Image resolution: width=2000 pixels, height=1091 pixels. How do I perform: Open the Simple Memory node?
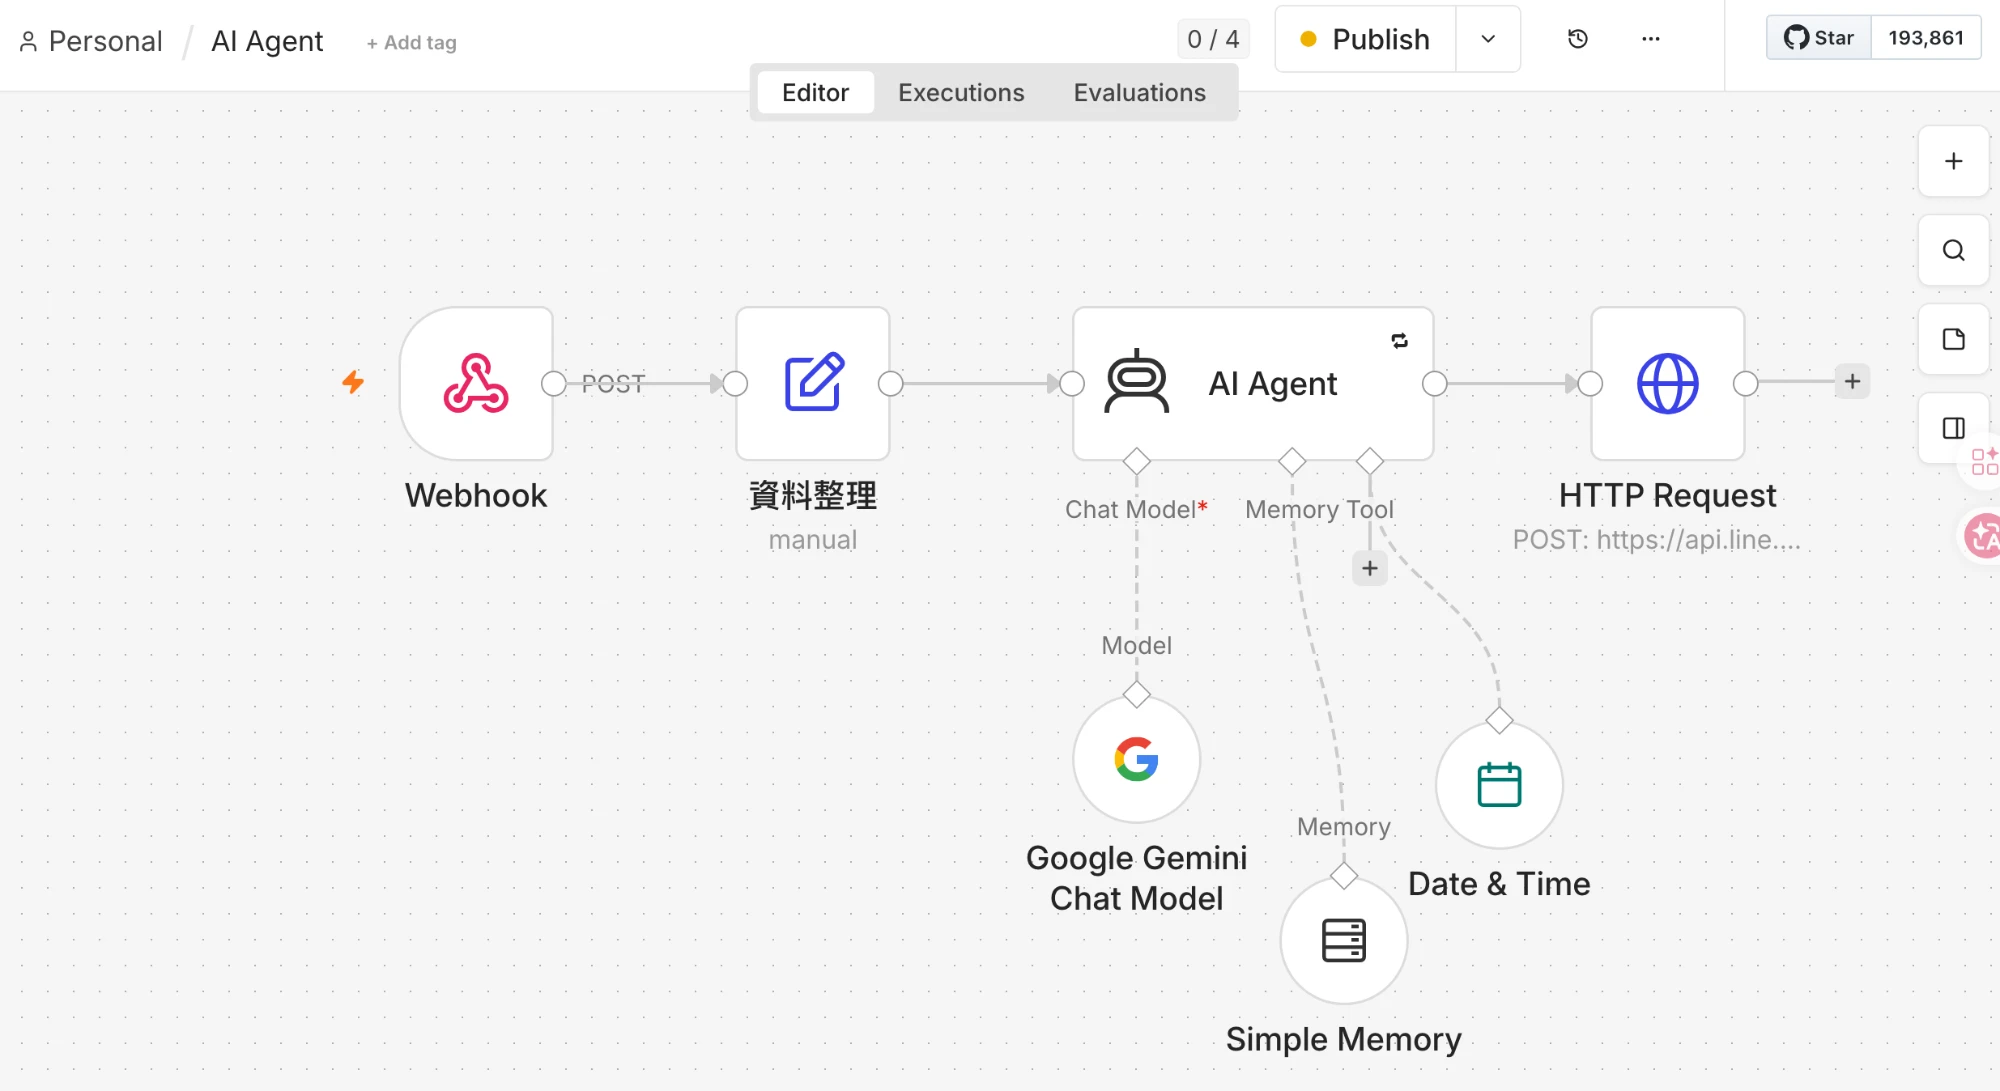click(1344, 940)
